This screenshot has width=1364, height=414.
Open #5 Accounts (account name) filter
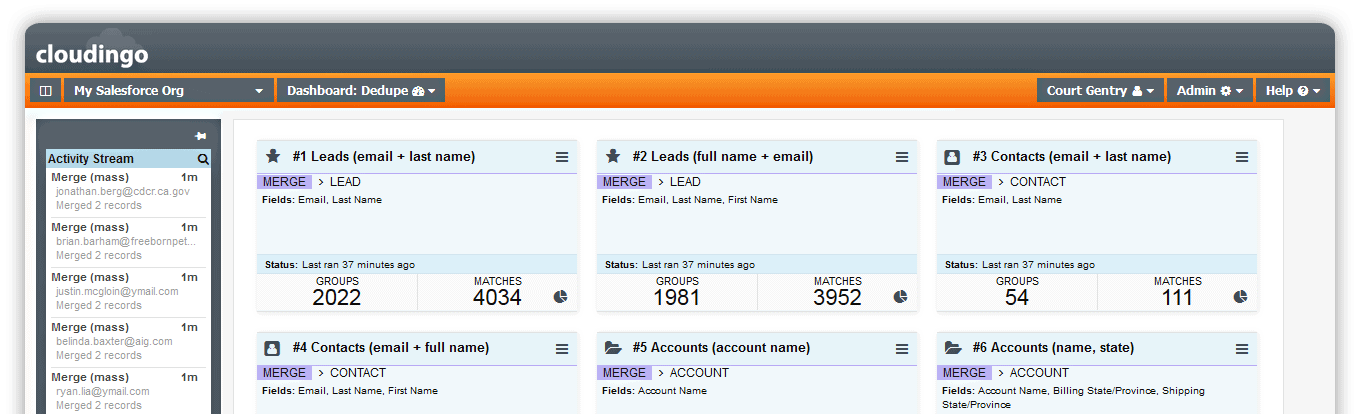[724, 348]
